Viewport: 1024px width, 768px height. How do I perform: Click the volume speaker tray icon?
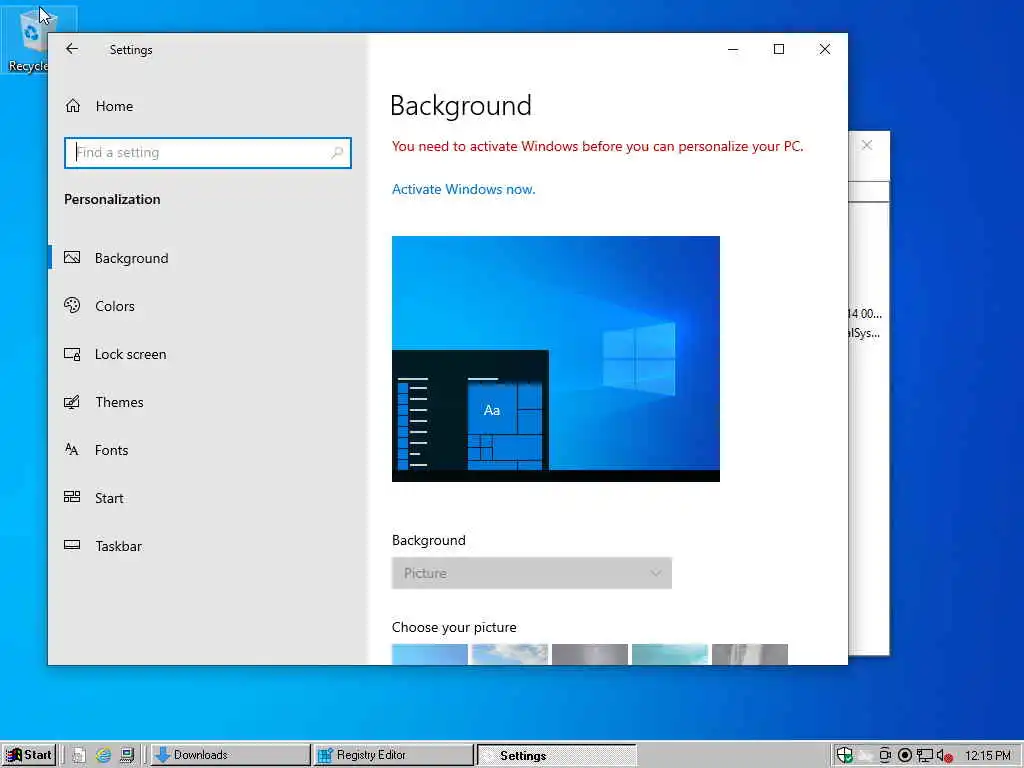944,756
